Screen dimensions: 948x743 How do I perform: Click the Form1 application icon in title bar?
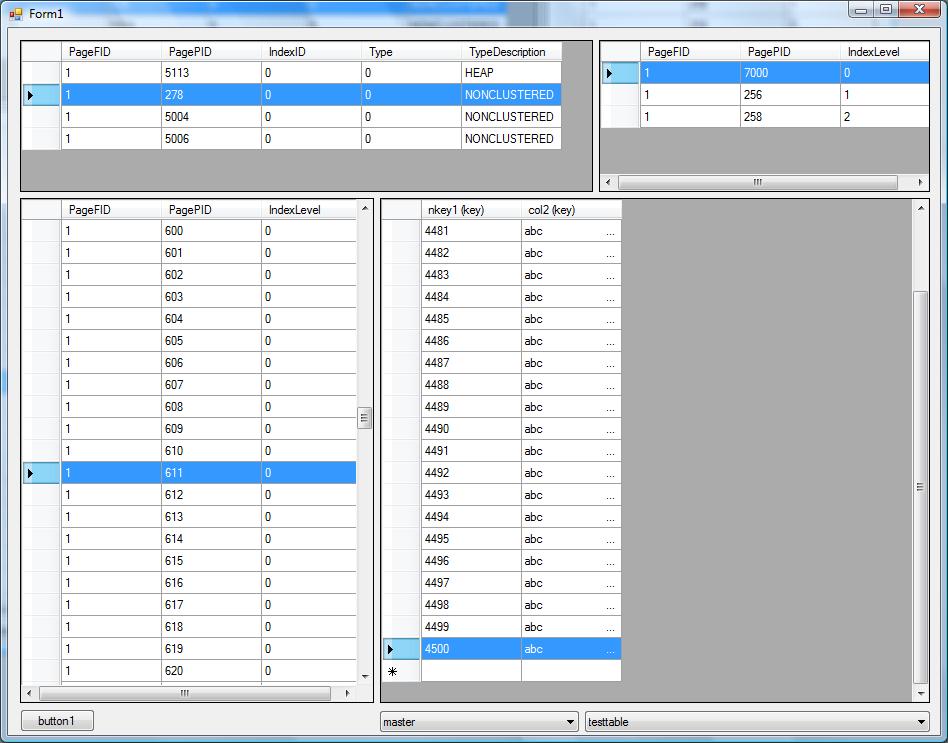pyautogui.click(x=15, y=14)
